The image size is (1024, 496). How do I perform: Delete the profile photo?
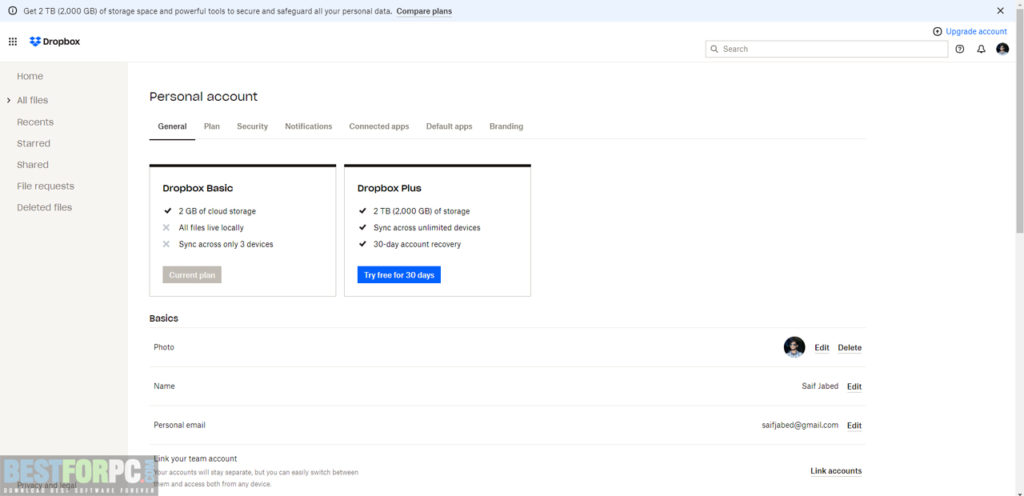(850, 348)
